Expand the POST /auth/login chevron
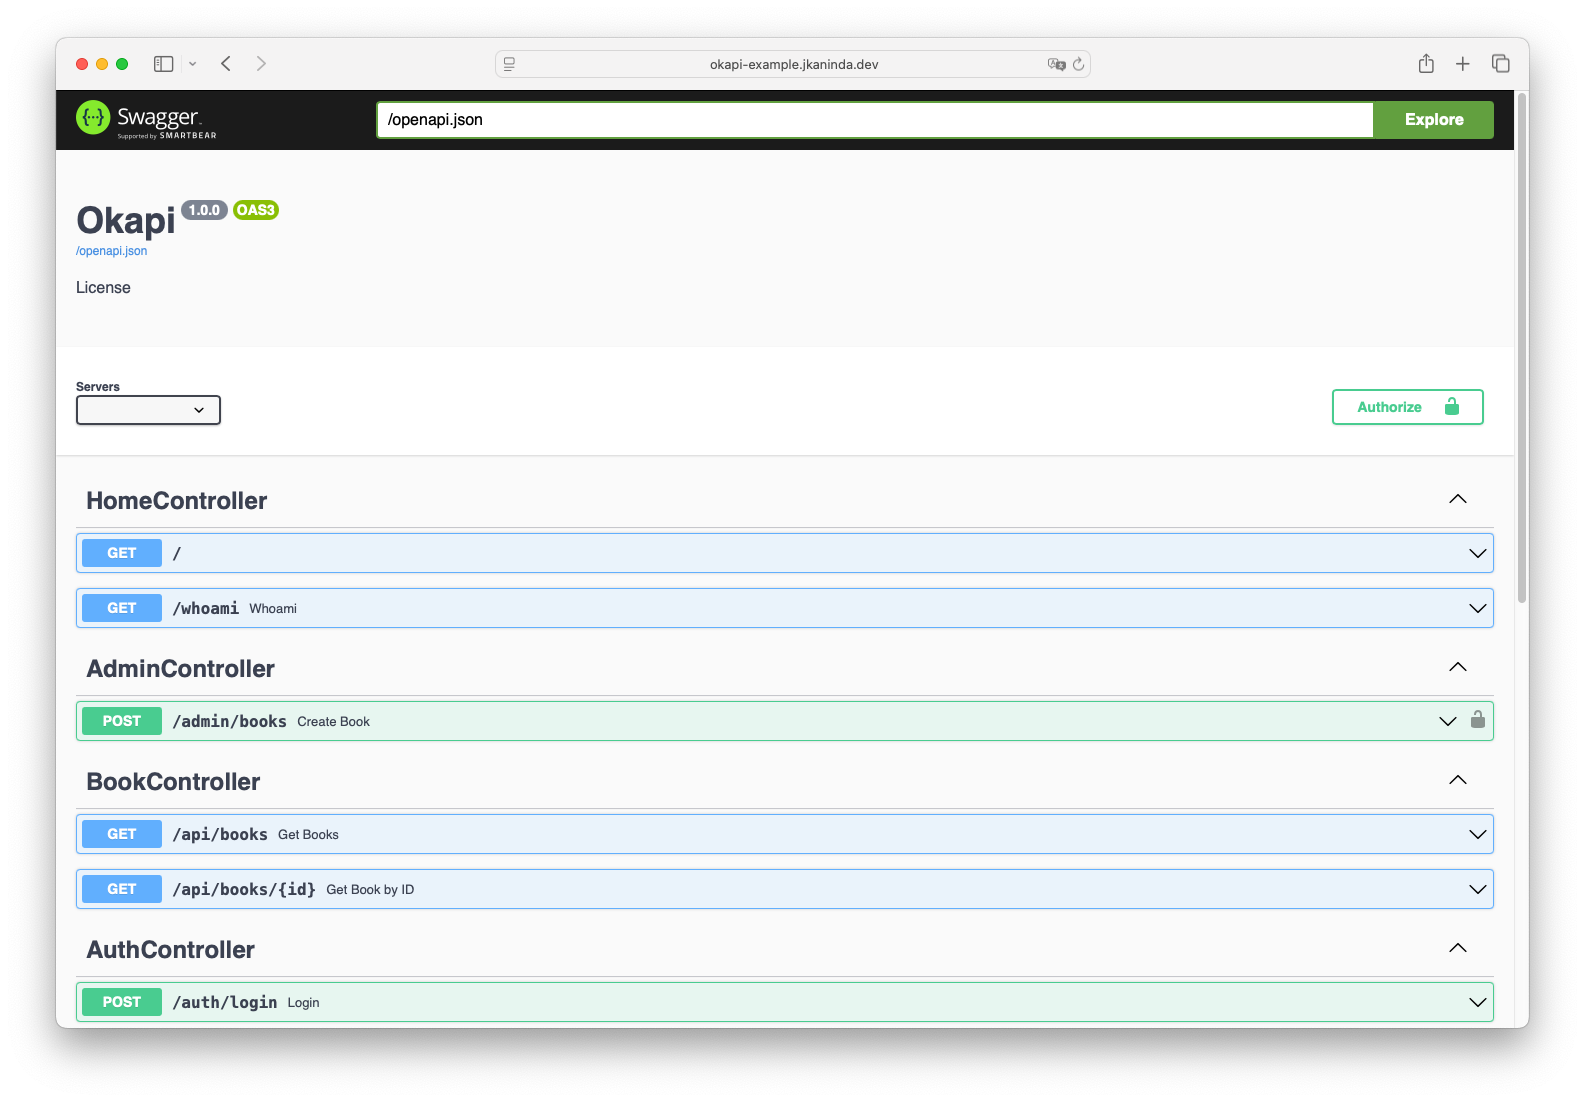This screenshot has height=1102, width=1585. click(x=1477, y=1003)
